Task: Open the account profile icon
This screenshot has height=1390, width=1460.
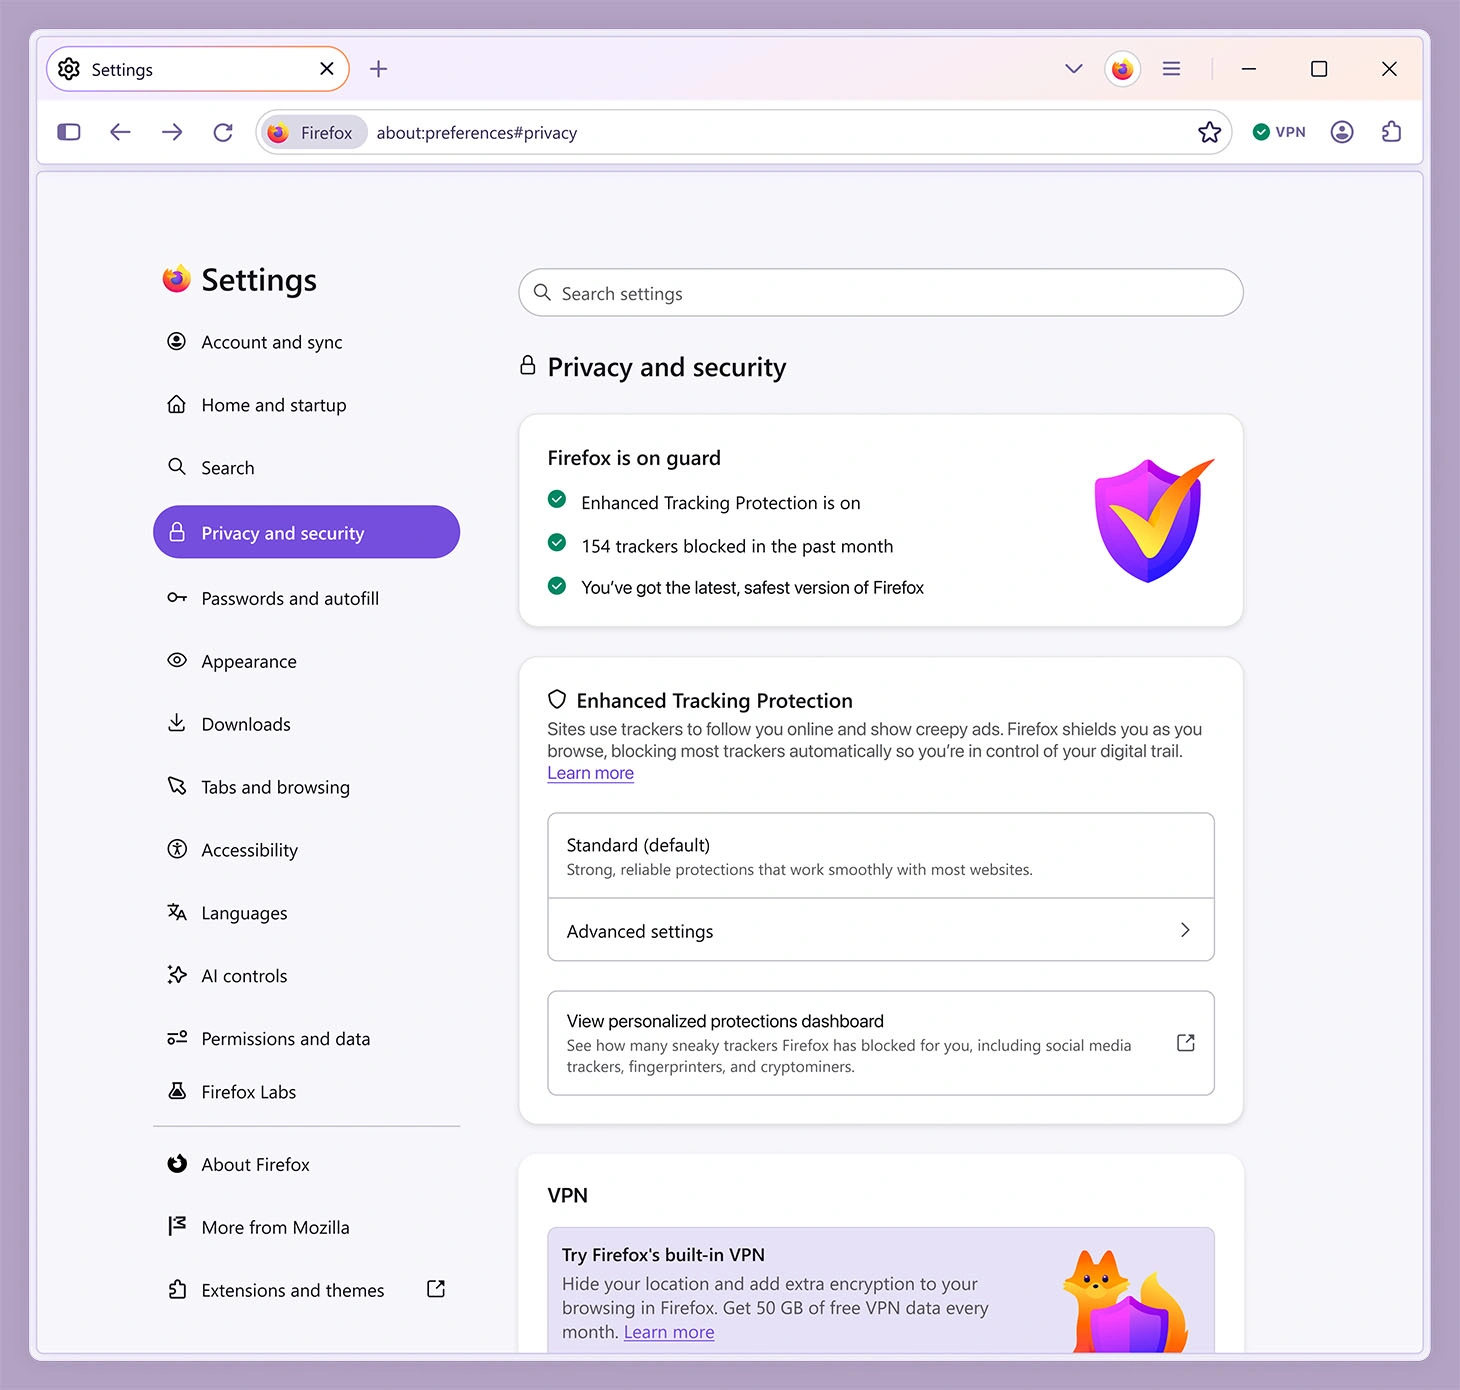Action: pos(1342,132)
